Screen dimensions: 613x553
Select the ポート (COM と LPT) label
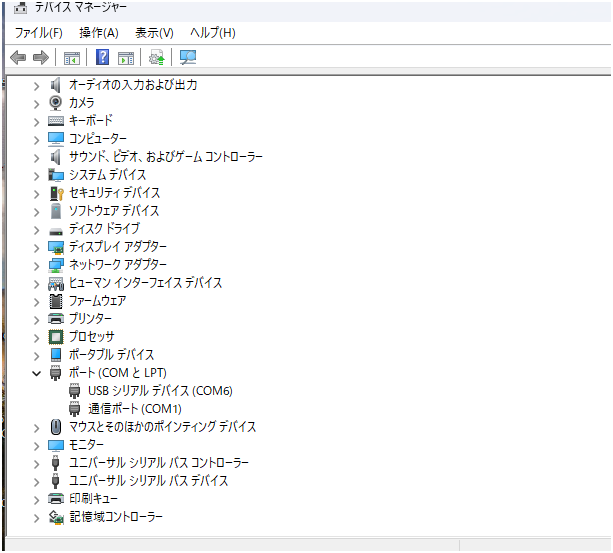[118, 372]
